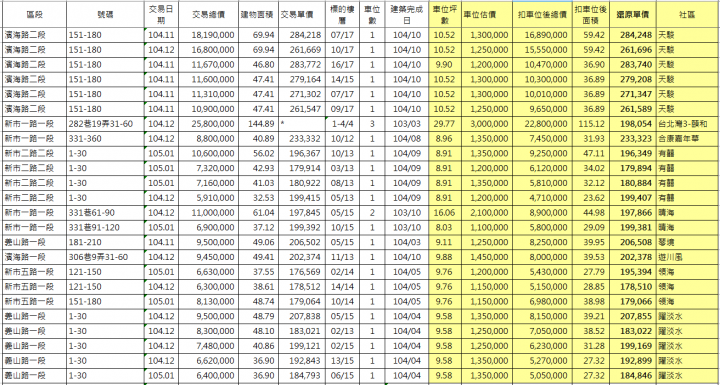Click parking area cell 16.06
Viewport: 720px width, 385px height.
(444, 213)
